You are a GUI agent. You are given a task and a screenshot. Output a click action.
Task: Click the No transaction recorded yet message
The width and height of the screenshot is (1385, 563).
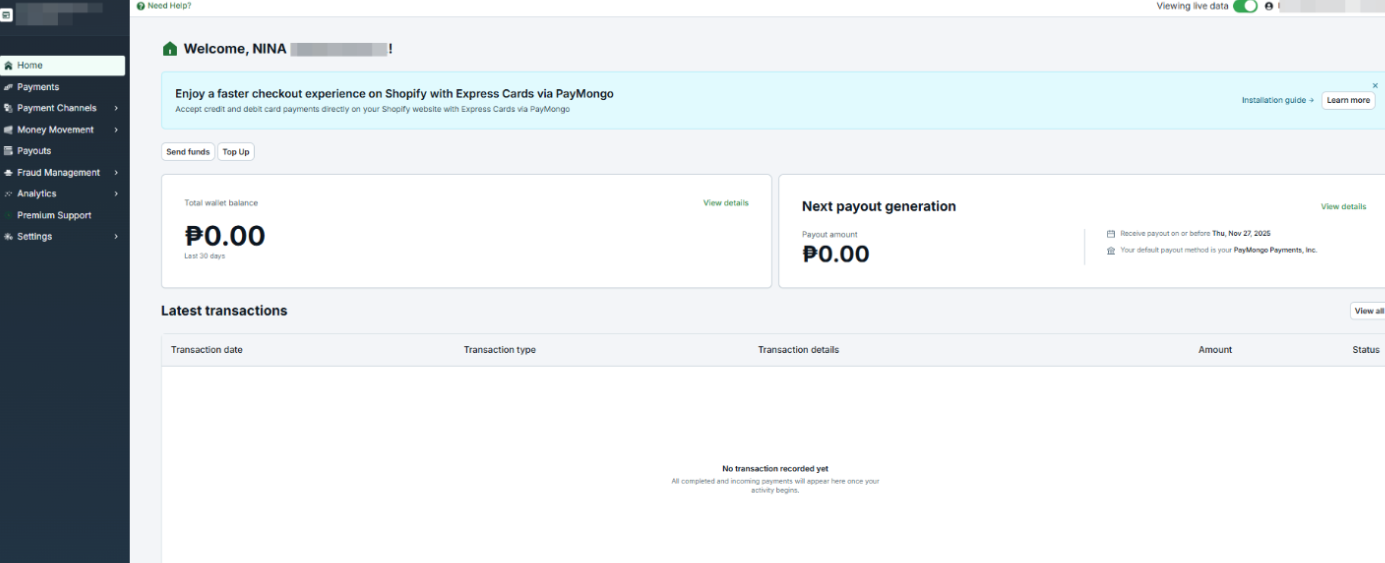775,469
